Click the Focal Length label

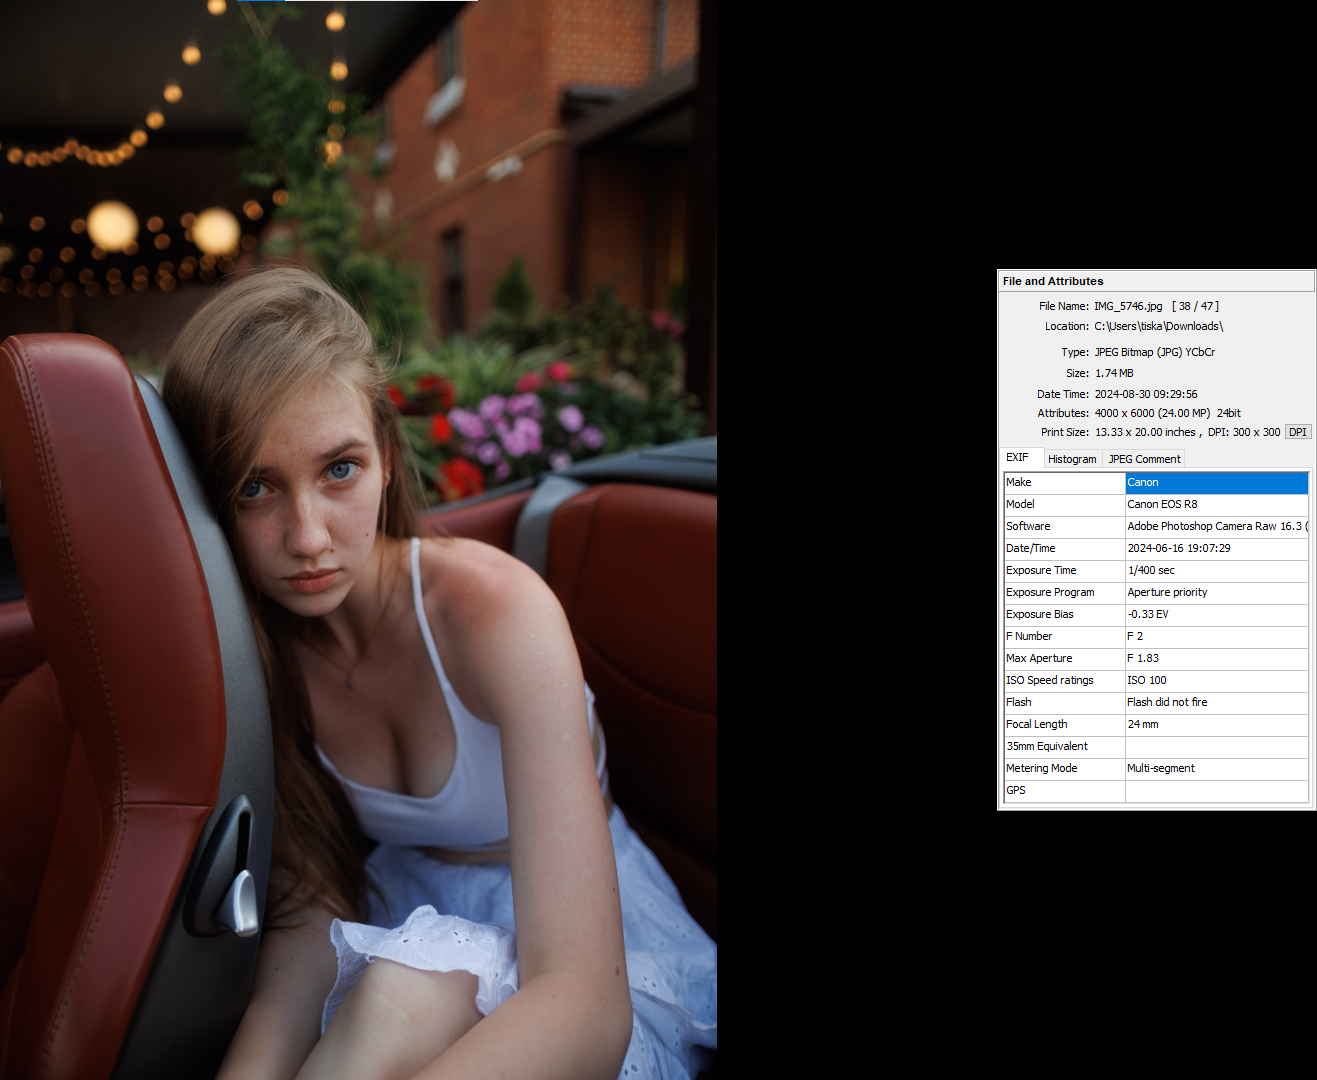1064,724
